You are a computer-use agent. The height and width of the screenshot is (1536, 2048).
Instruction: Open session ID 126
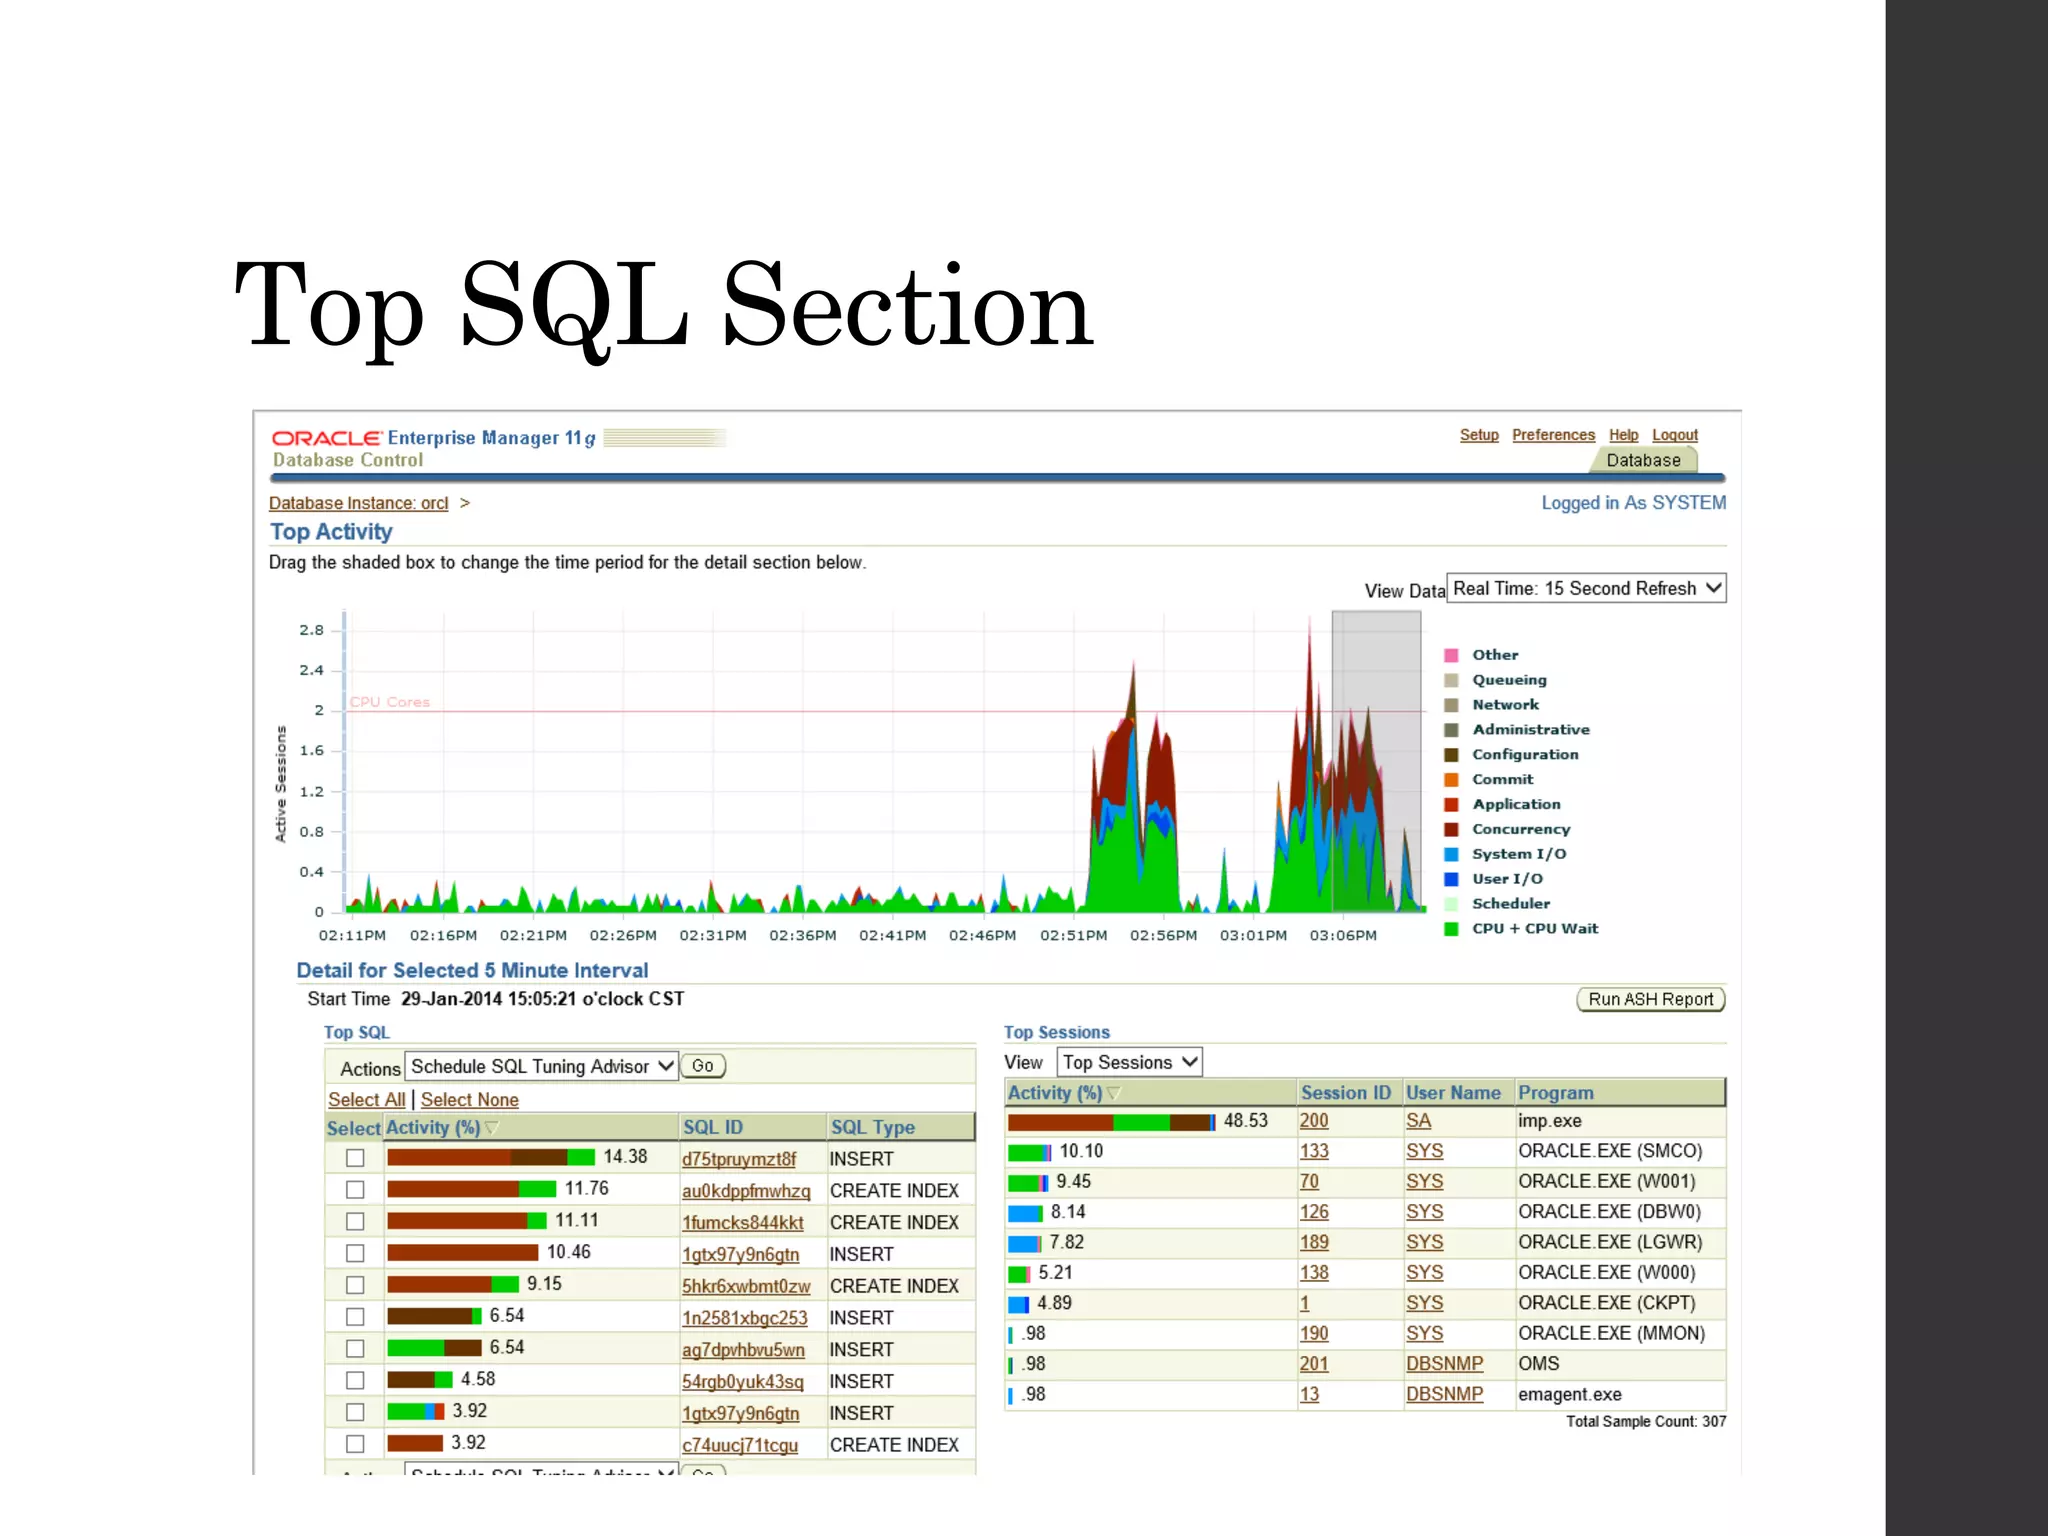(x=1314, y=1212)
